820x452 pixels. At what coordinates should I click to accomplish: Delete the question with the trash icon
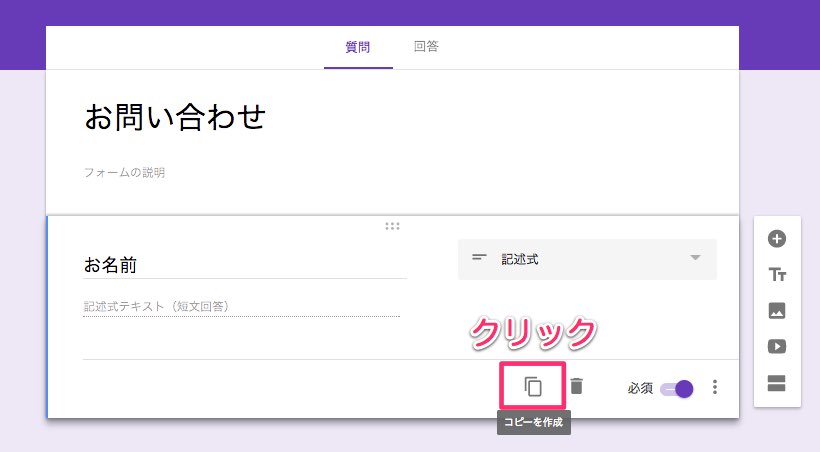(x=576, y=386)
